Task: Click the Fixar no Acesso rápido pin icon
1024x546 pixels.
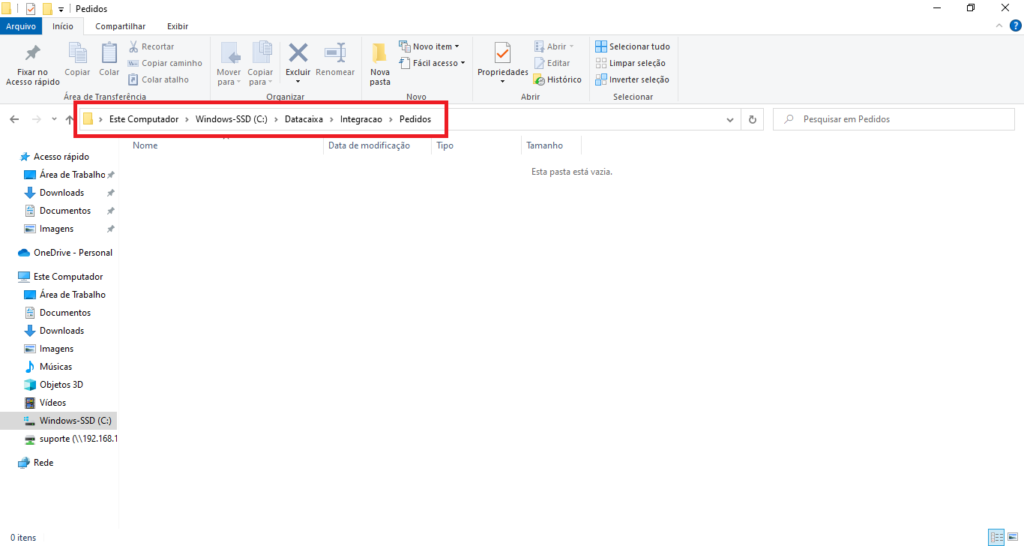Action: click(x=33, y=53)
